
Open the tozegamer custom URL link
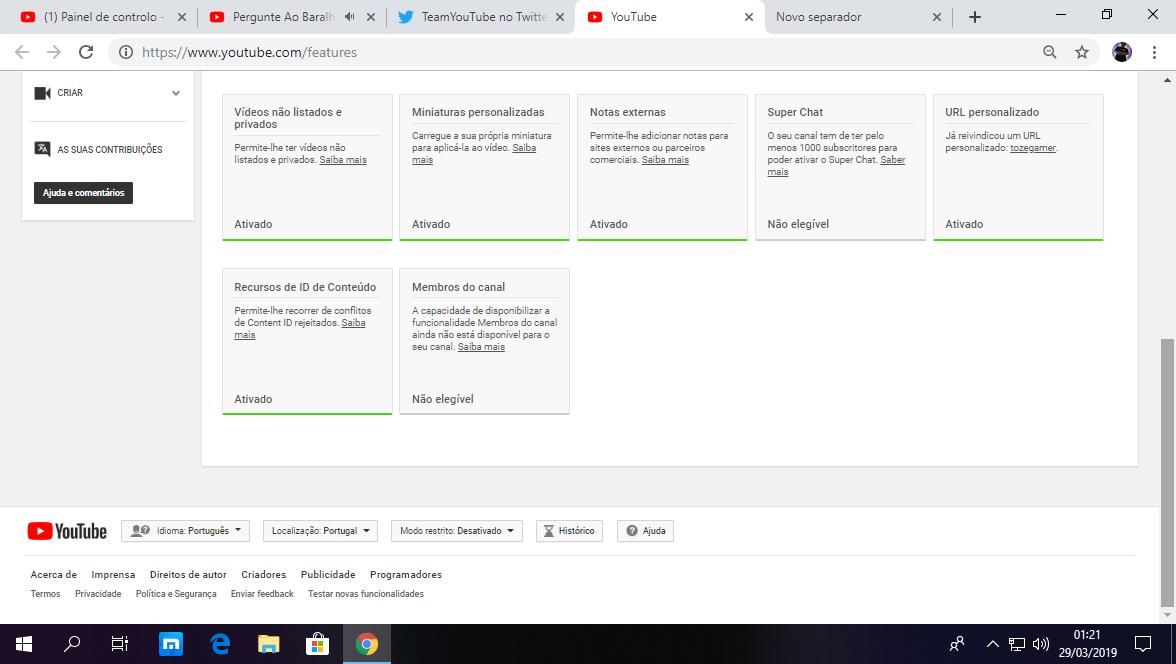(1033, 148)
